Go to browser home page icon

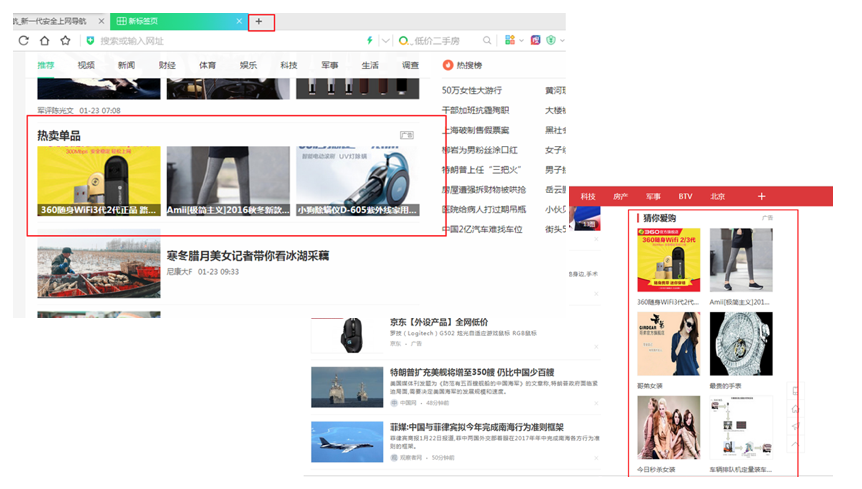pyautogui.click(x=44, y=41)
